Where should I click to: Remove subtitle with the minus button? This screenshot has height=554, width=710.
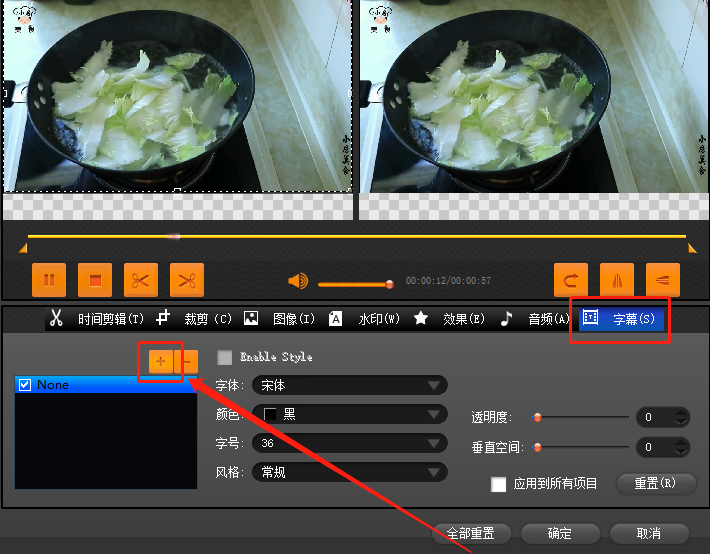(x=186, y=361)
